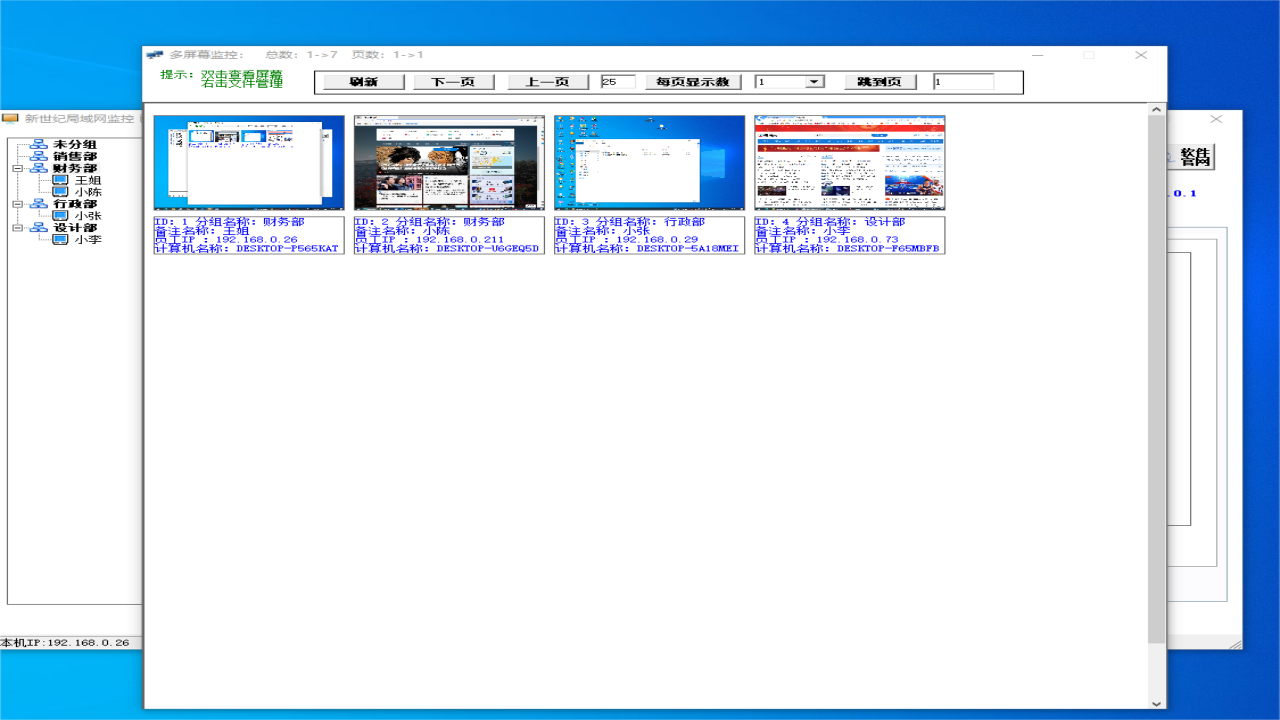Click the computer icon next to 小李

60,240
